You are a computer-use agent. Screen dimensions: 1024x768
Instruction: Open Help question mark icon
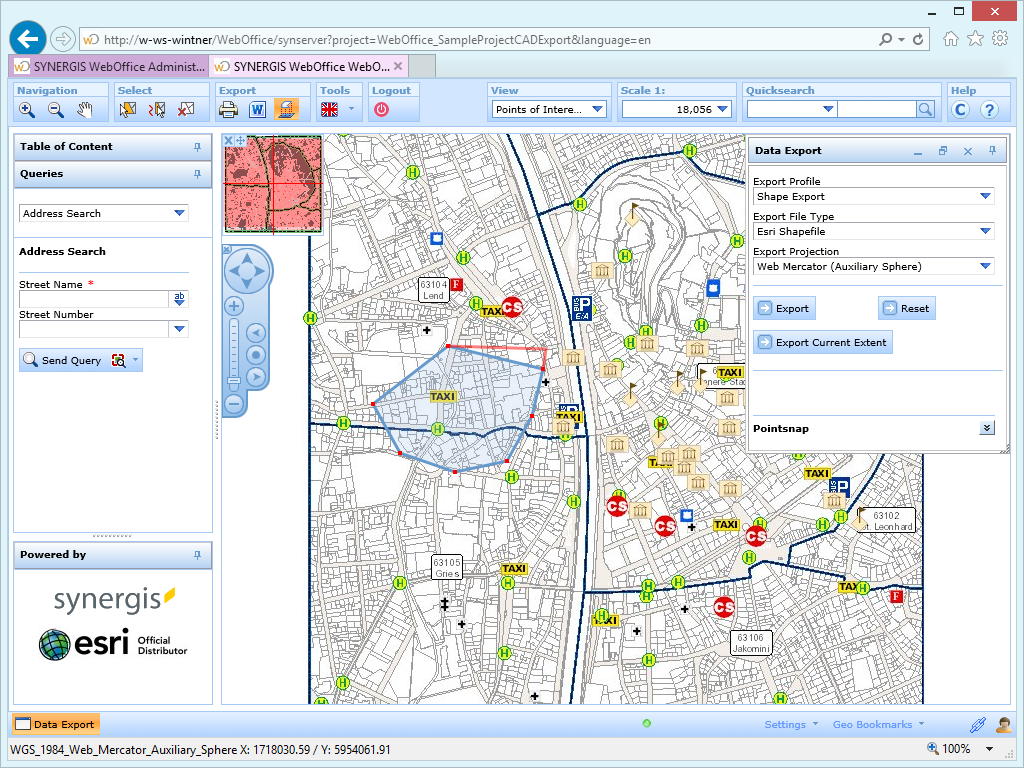click(x=989, y=110)
